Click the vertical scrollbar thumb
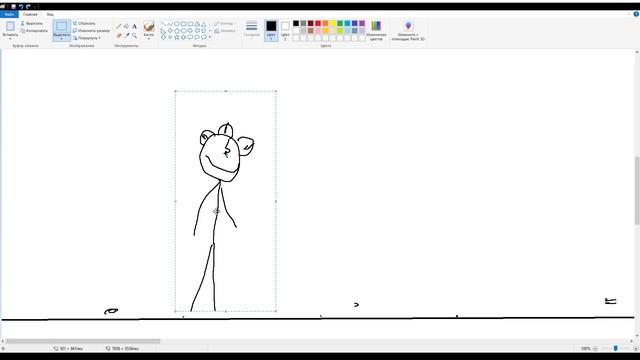This screenshot has height=360, width=640. pyautogui.click(x=637, y=190)
